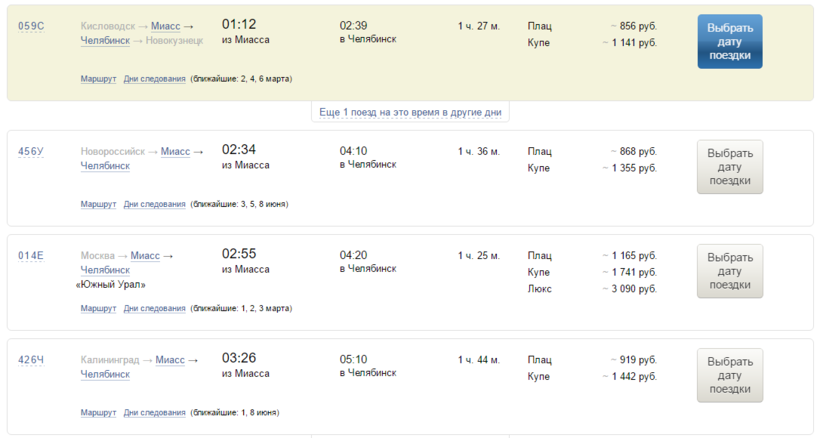Show Дни следования for train 059С

pos(154,79)
